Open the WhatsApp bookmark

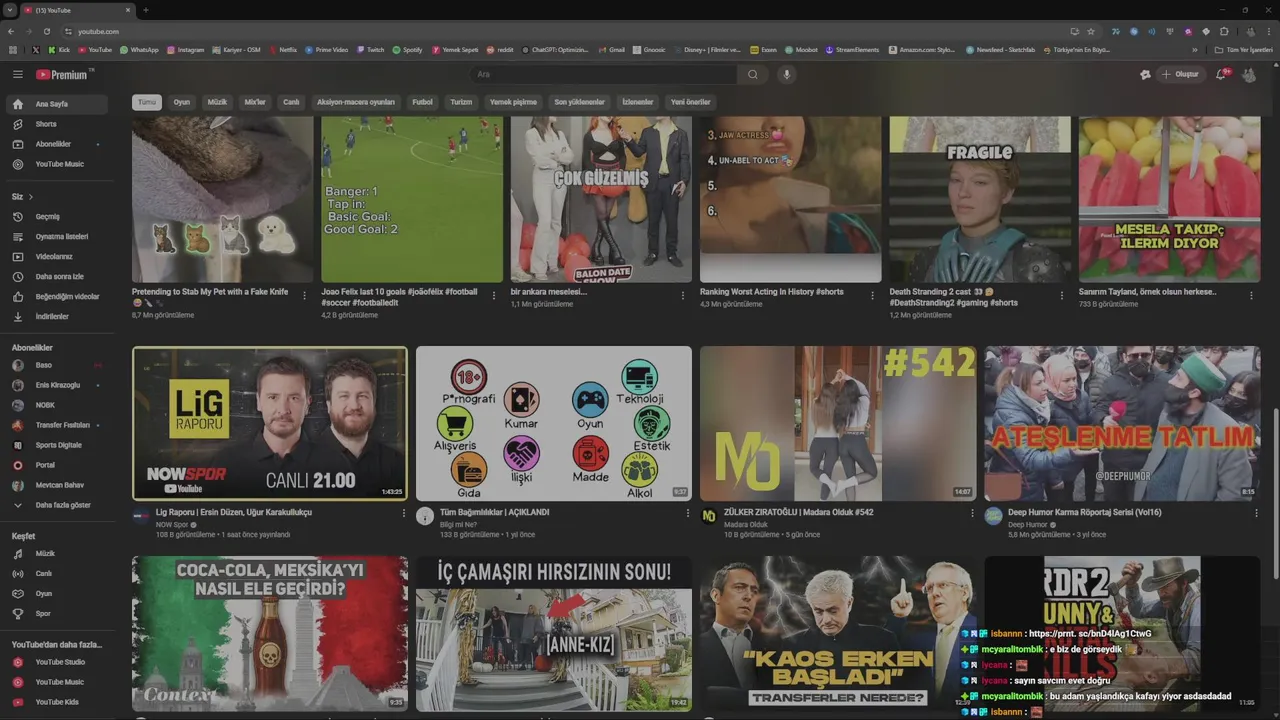pyautogui.click(x=139, y=49)
